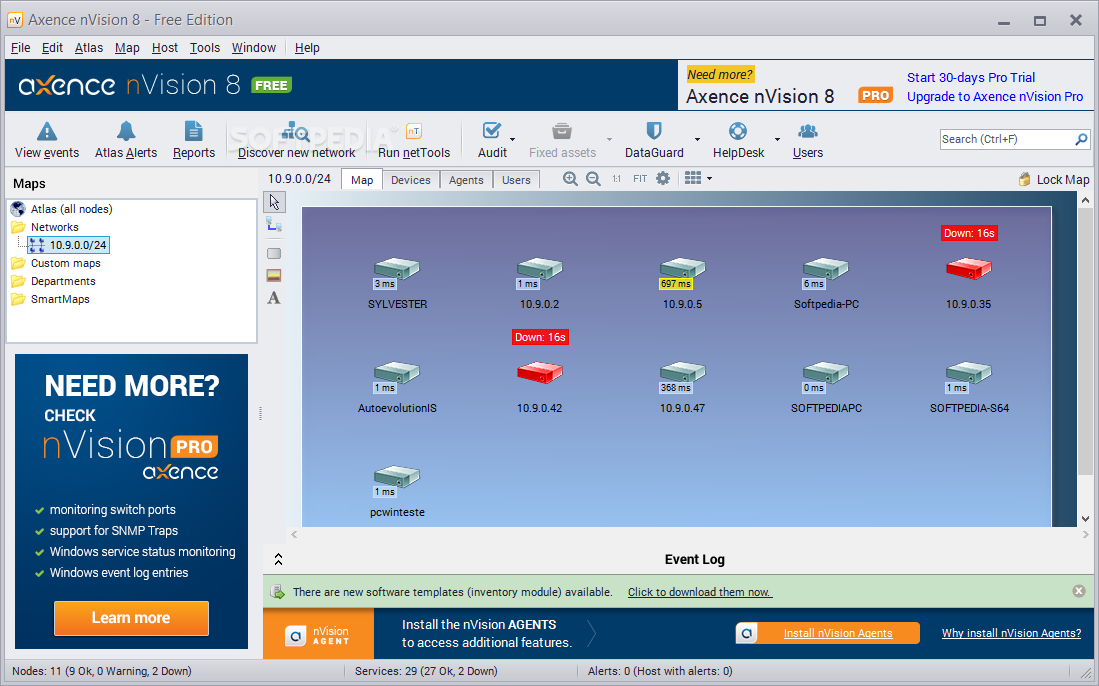Open the HelpDesk dropdown arrow
This screenshot has height=686, width=1099.
point(777,139)
